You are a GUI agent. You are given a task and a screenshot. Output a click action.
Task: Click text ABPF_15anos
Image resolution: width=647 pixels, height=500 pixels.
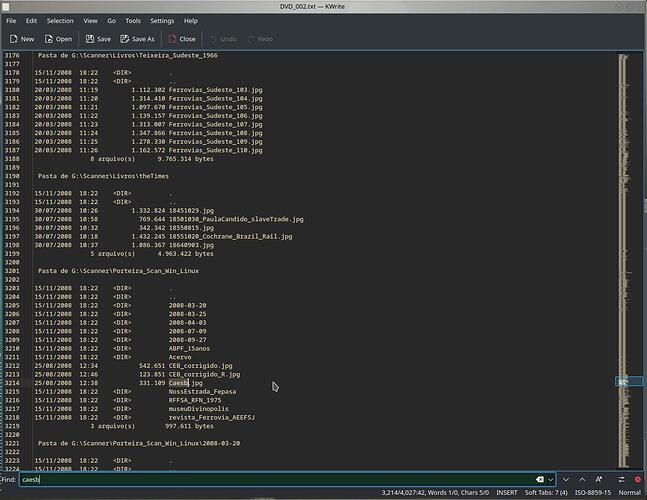click(189, 349)
